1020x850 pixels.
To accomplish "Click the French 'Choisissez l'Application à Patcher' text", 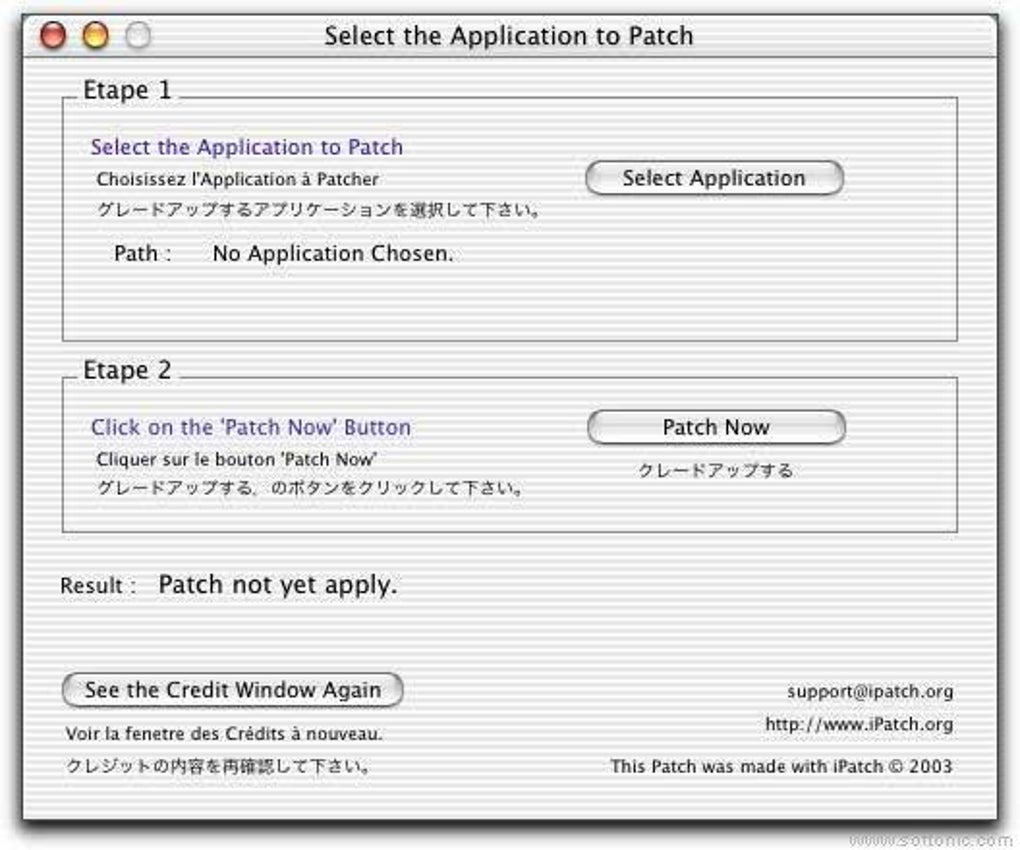I will (237, 180).
